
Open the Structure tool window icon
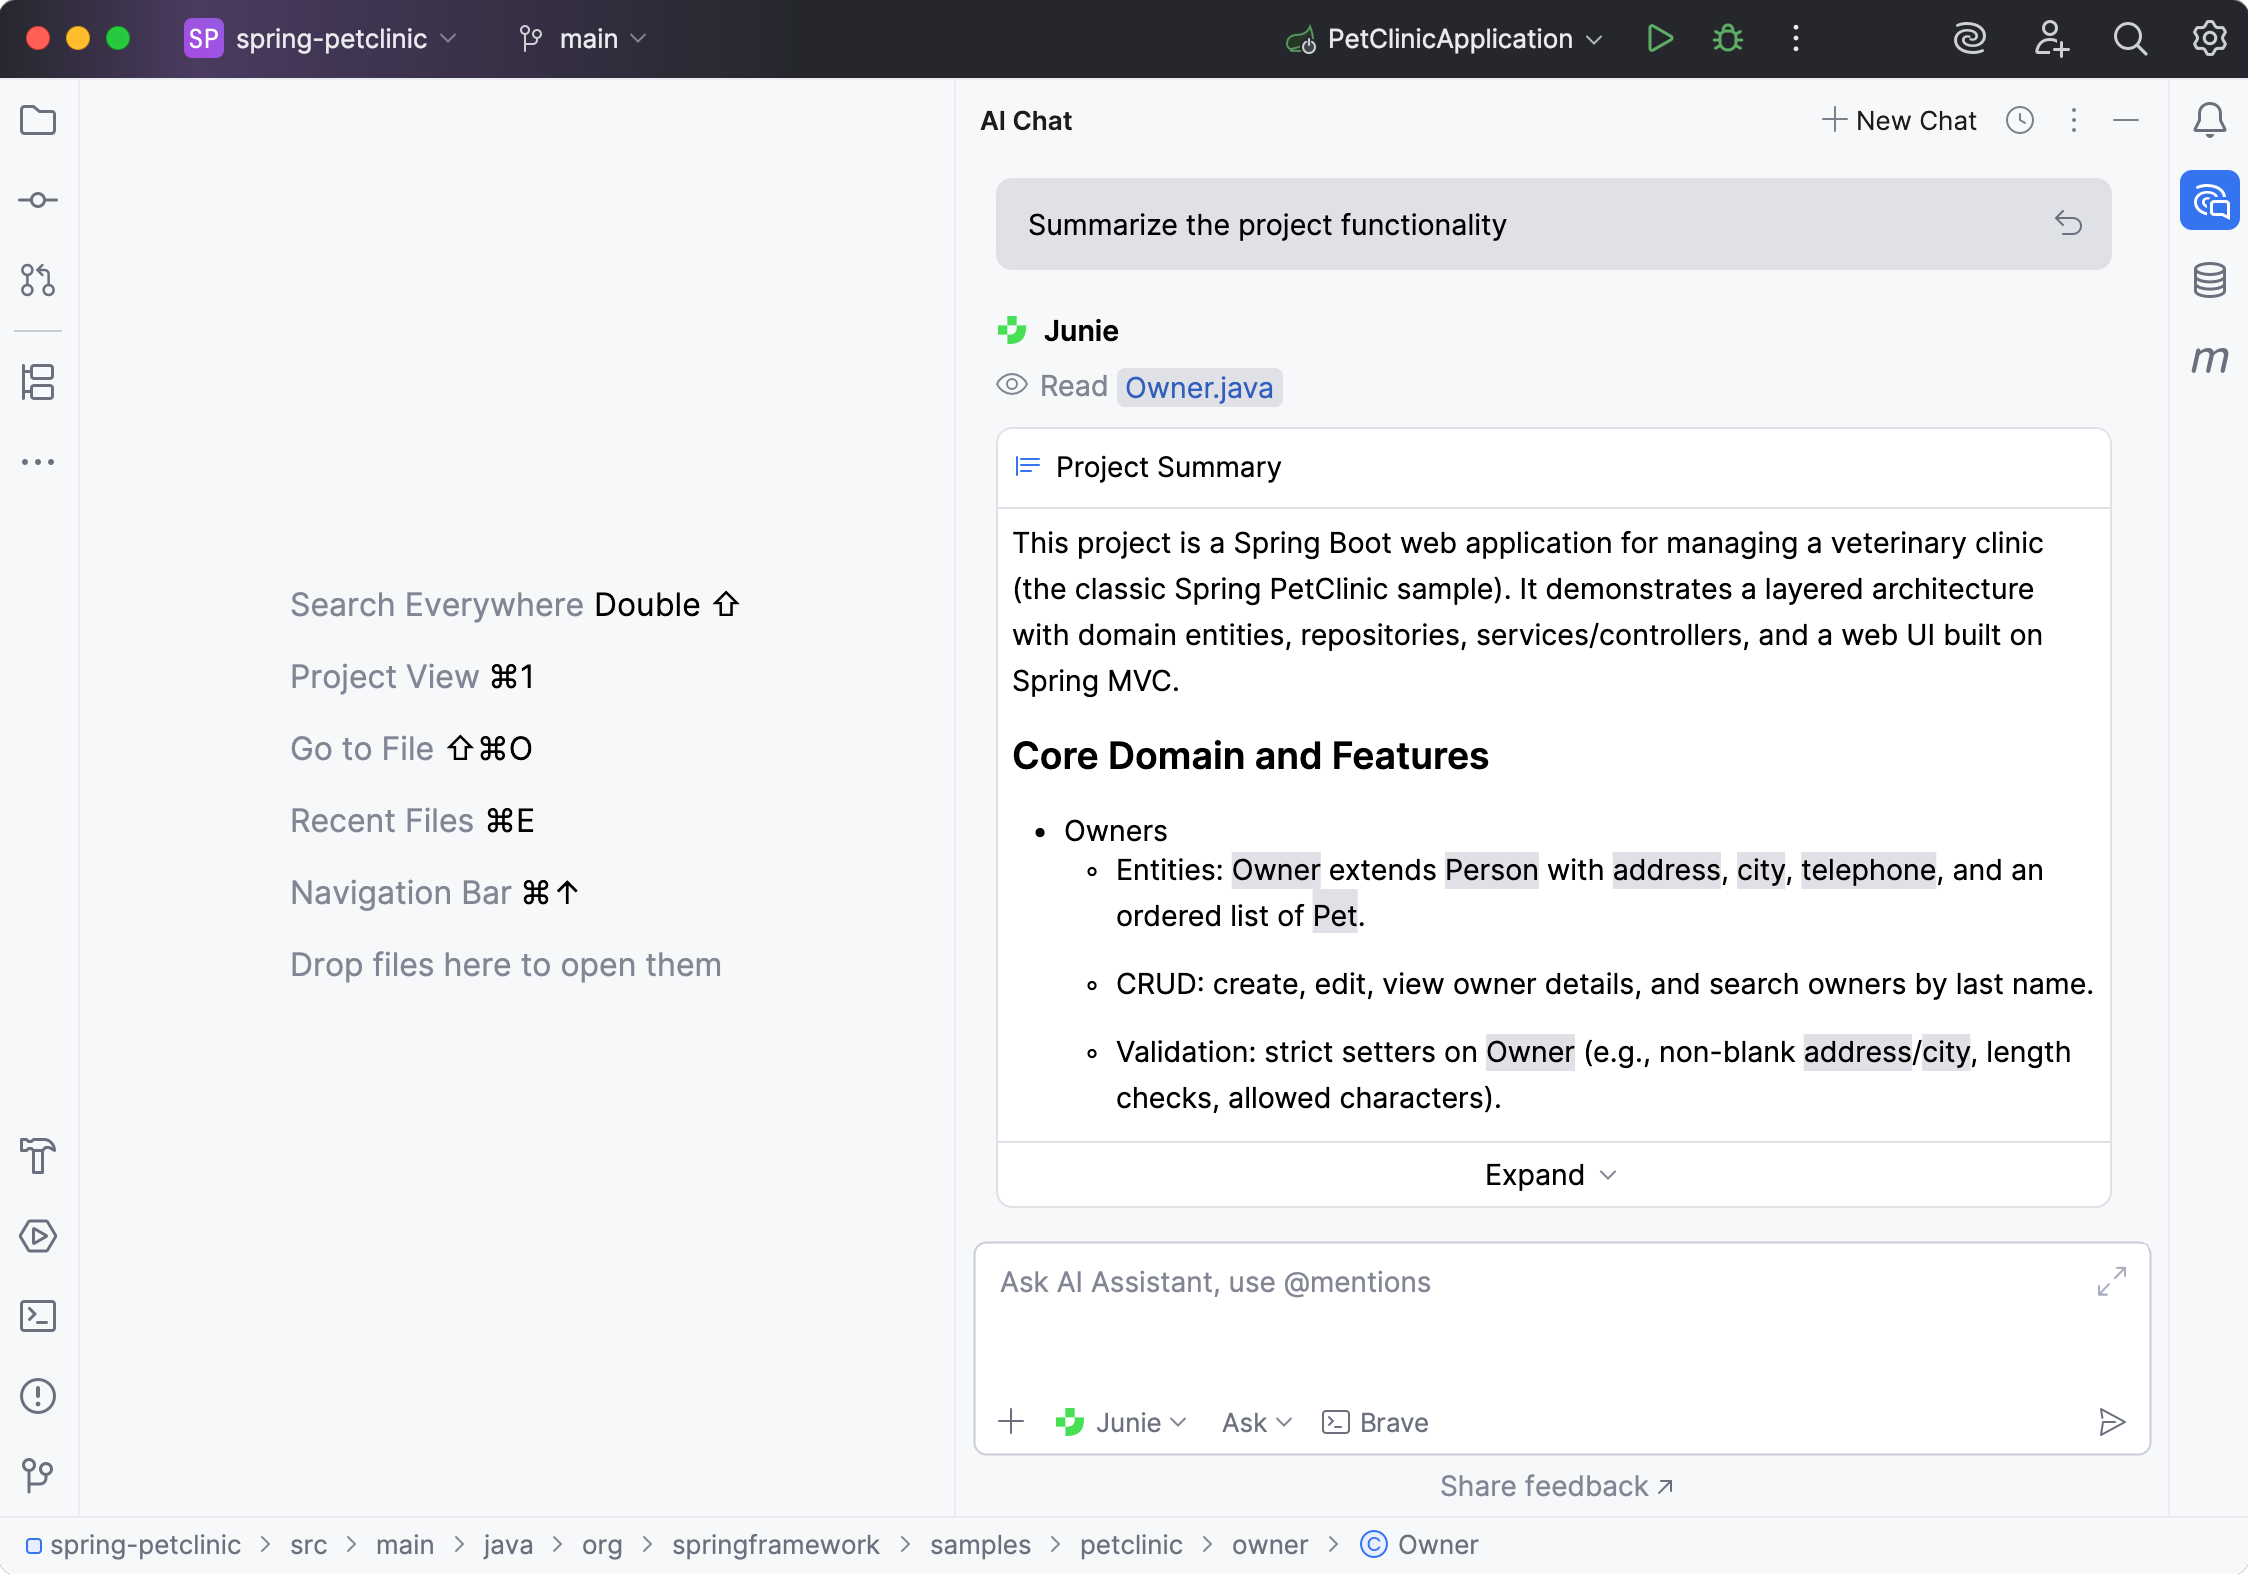[38, 382]
